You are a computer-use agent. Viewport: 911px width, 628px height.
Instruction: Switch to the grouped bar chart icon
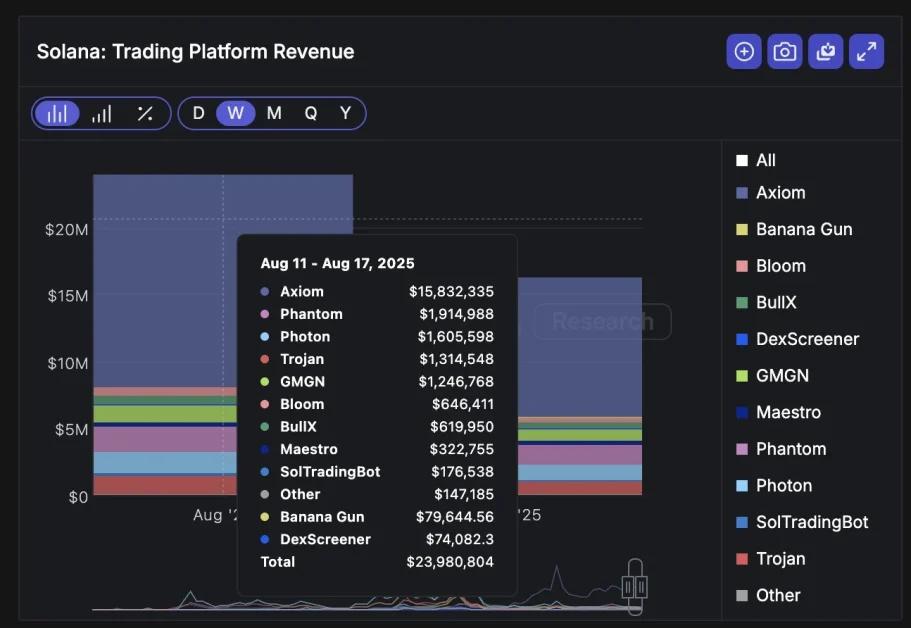(x=101, y=113)
